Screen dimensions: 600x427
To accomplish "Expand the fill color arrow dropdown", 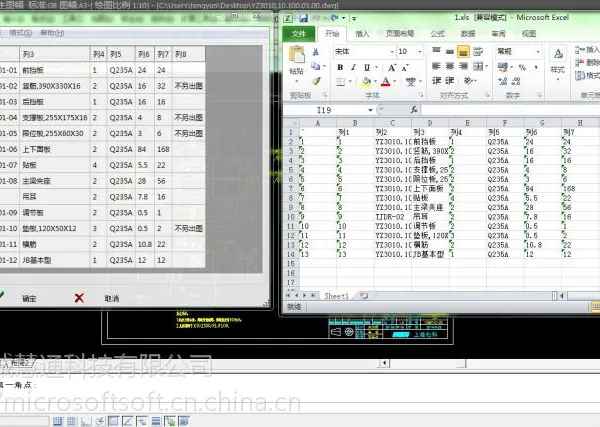I will [x=375, y=81].
